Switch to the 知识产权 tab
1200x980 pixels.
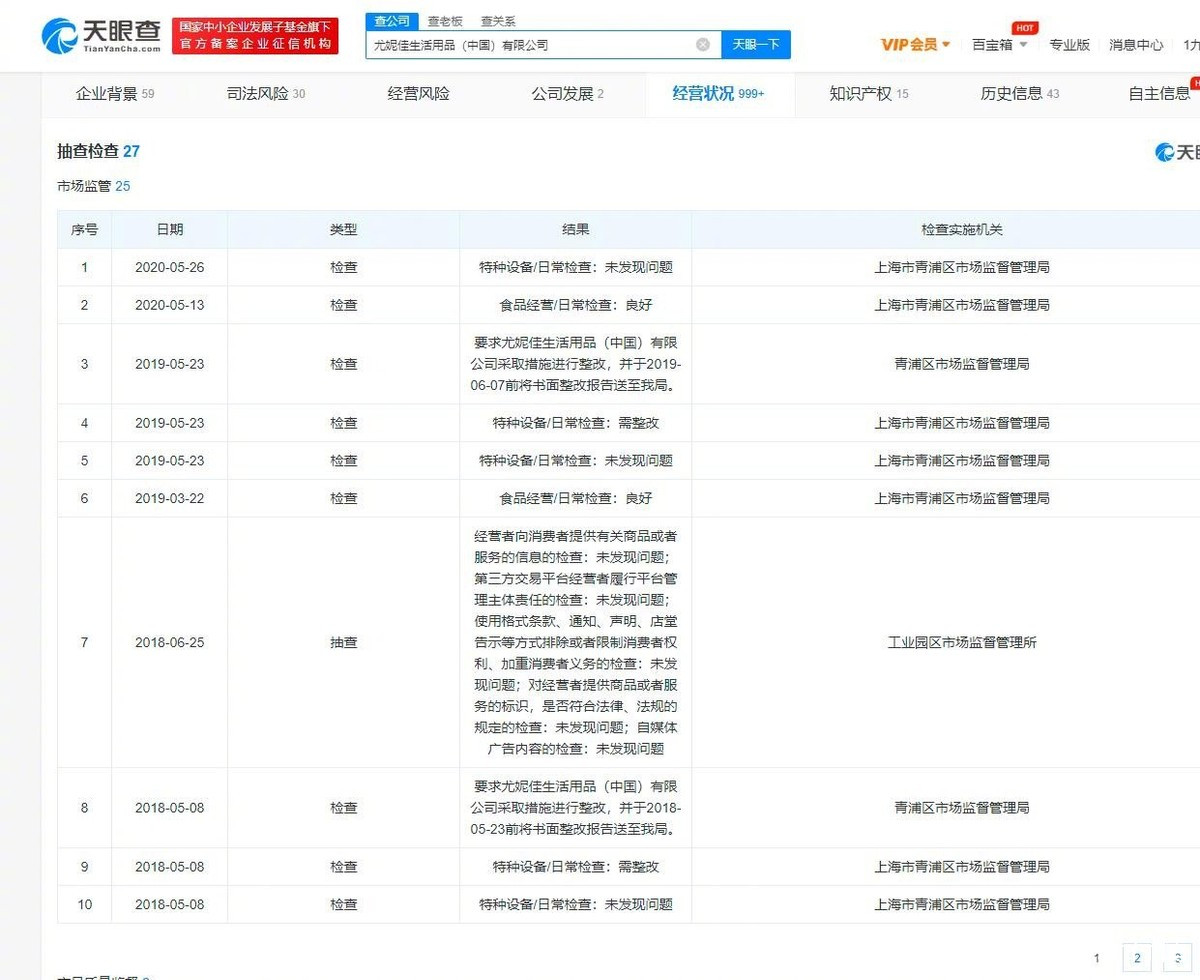pos(869,94)
